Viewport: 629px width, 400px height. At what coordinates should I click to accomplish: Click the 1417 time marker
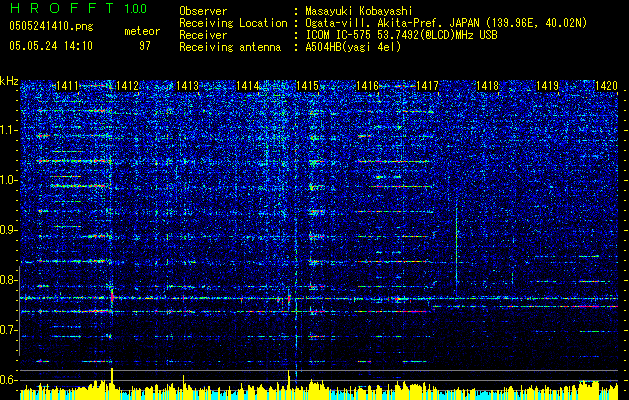428,85
